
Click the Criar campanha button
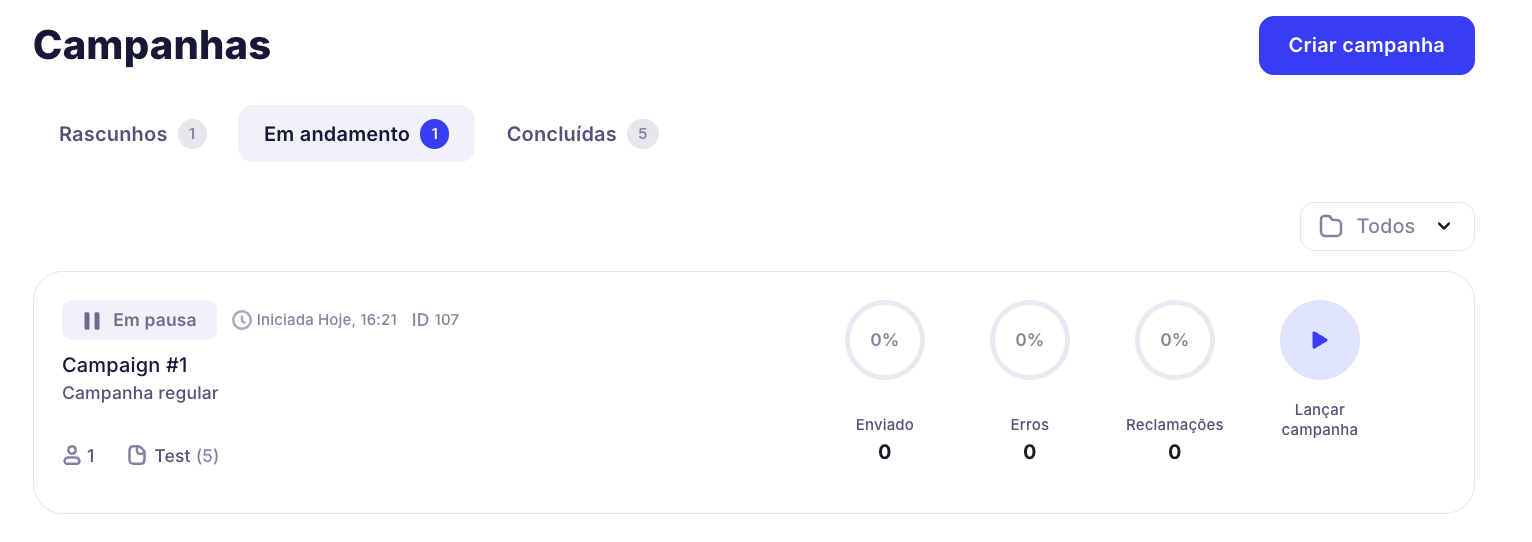[1366, 45]
